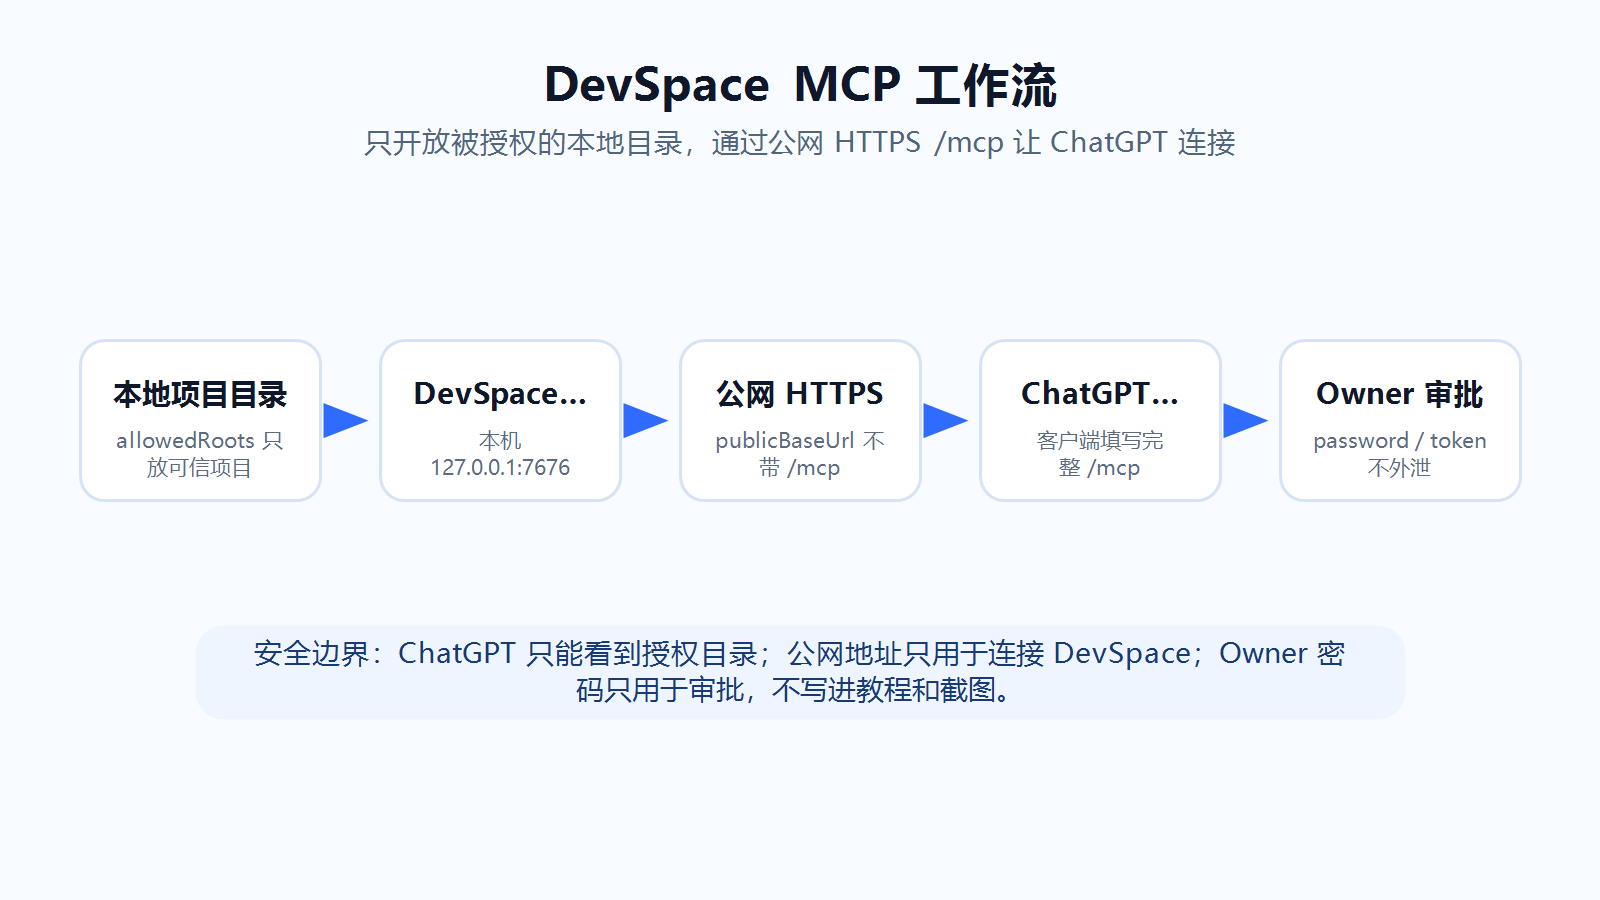Select the 公网 HTTPS card
The width and height of the screenshot is (1600, 900).
pos(800,420)
